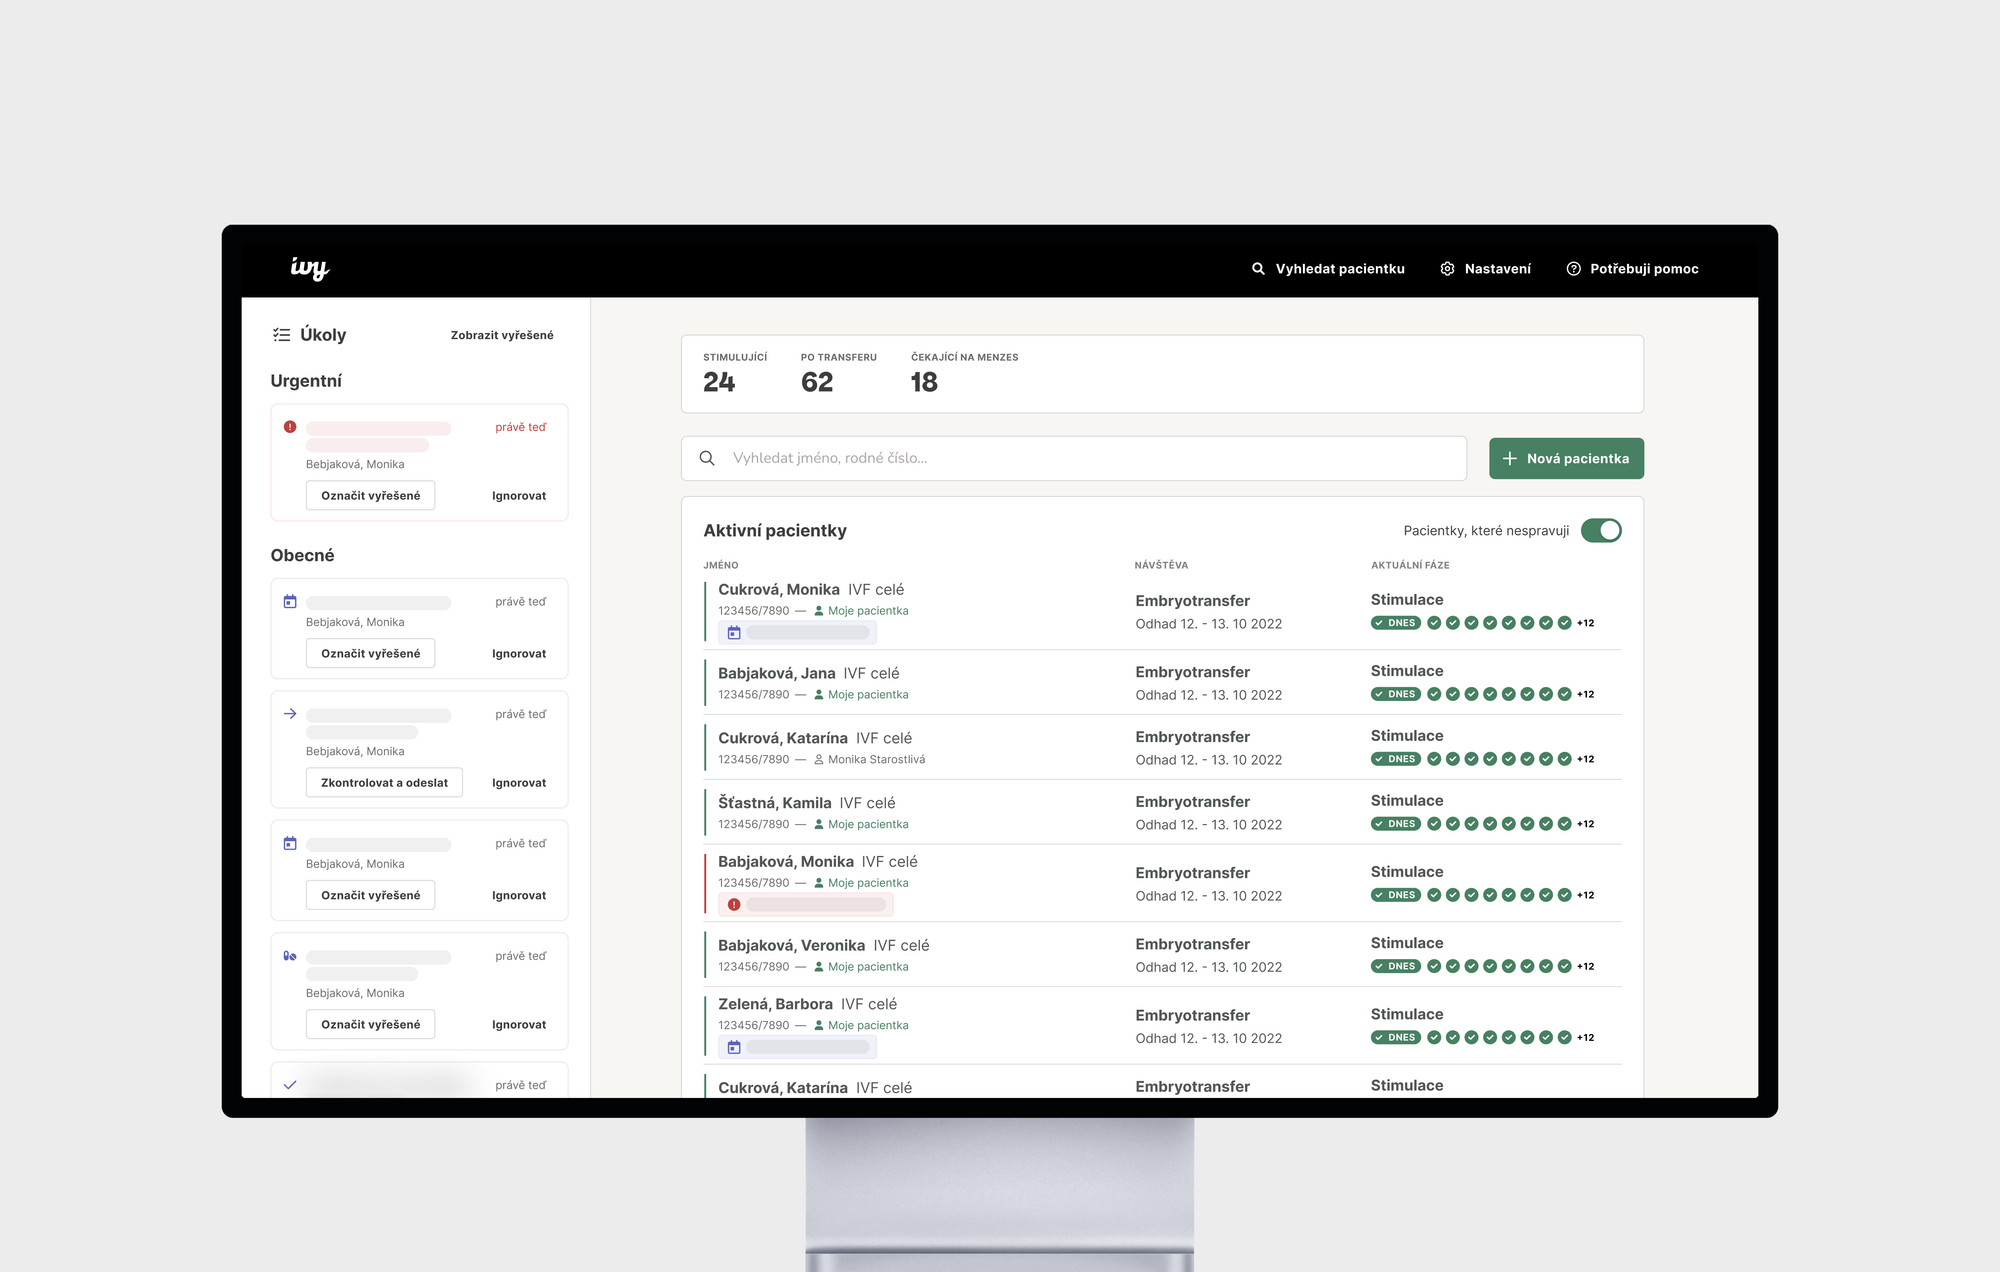Open patient Zelená, Barbora
Viewport: 2000px width, 1272px height.
775,1004
